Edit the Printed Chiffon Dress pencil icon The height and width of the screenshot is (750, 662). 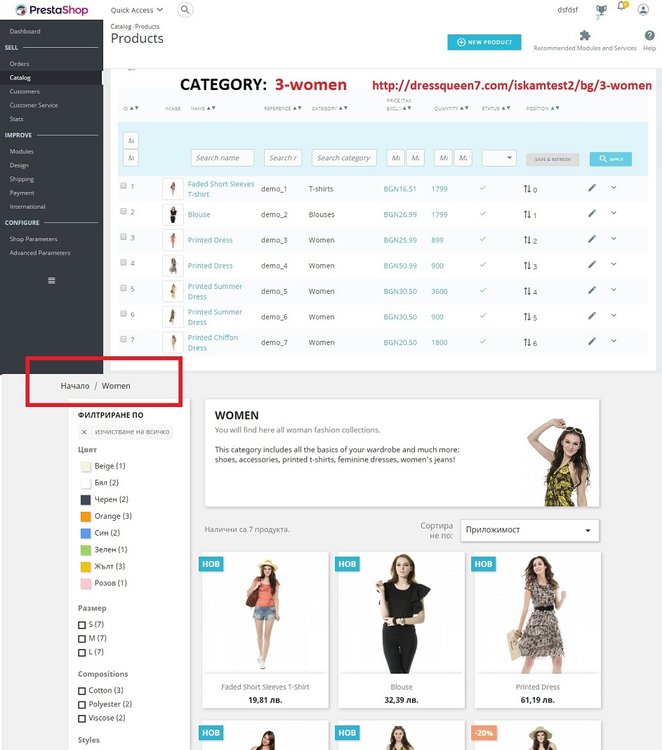tap(592, 341)
